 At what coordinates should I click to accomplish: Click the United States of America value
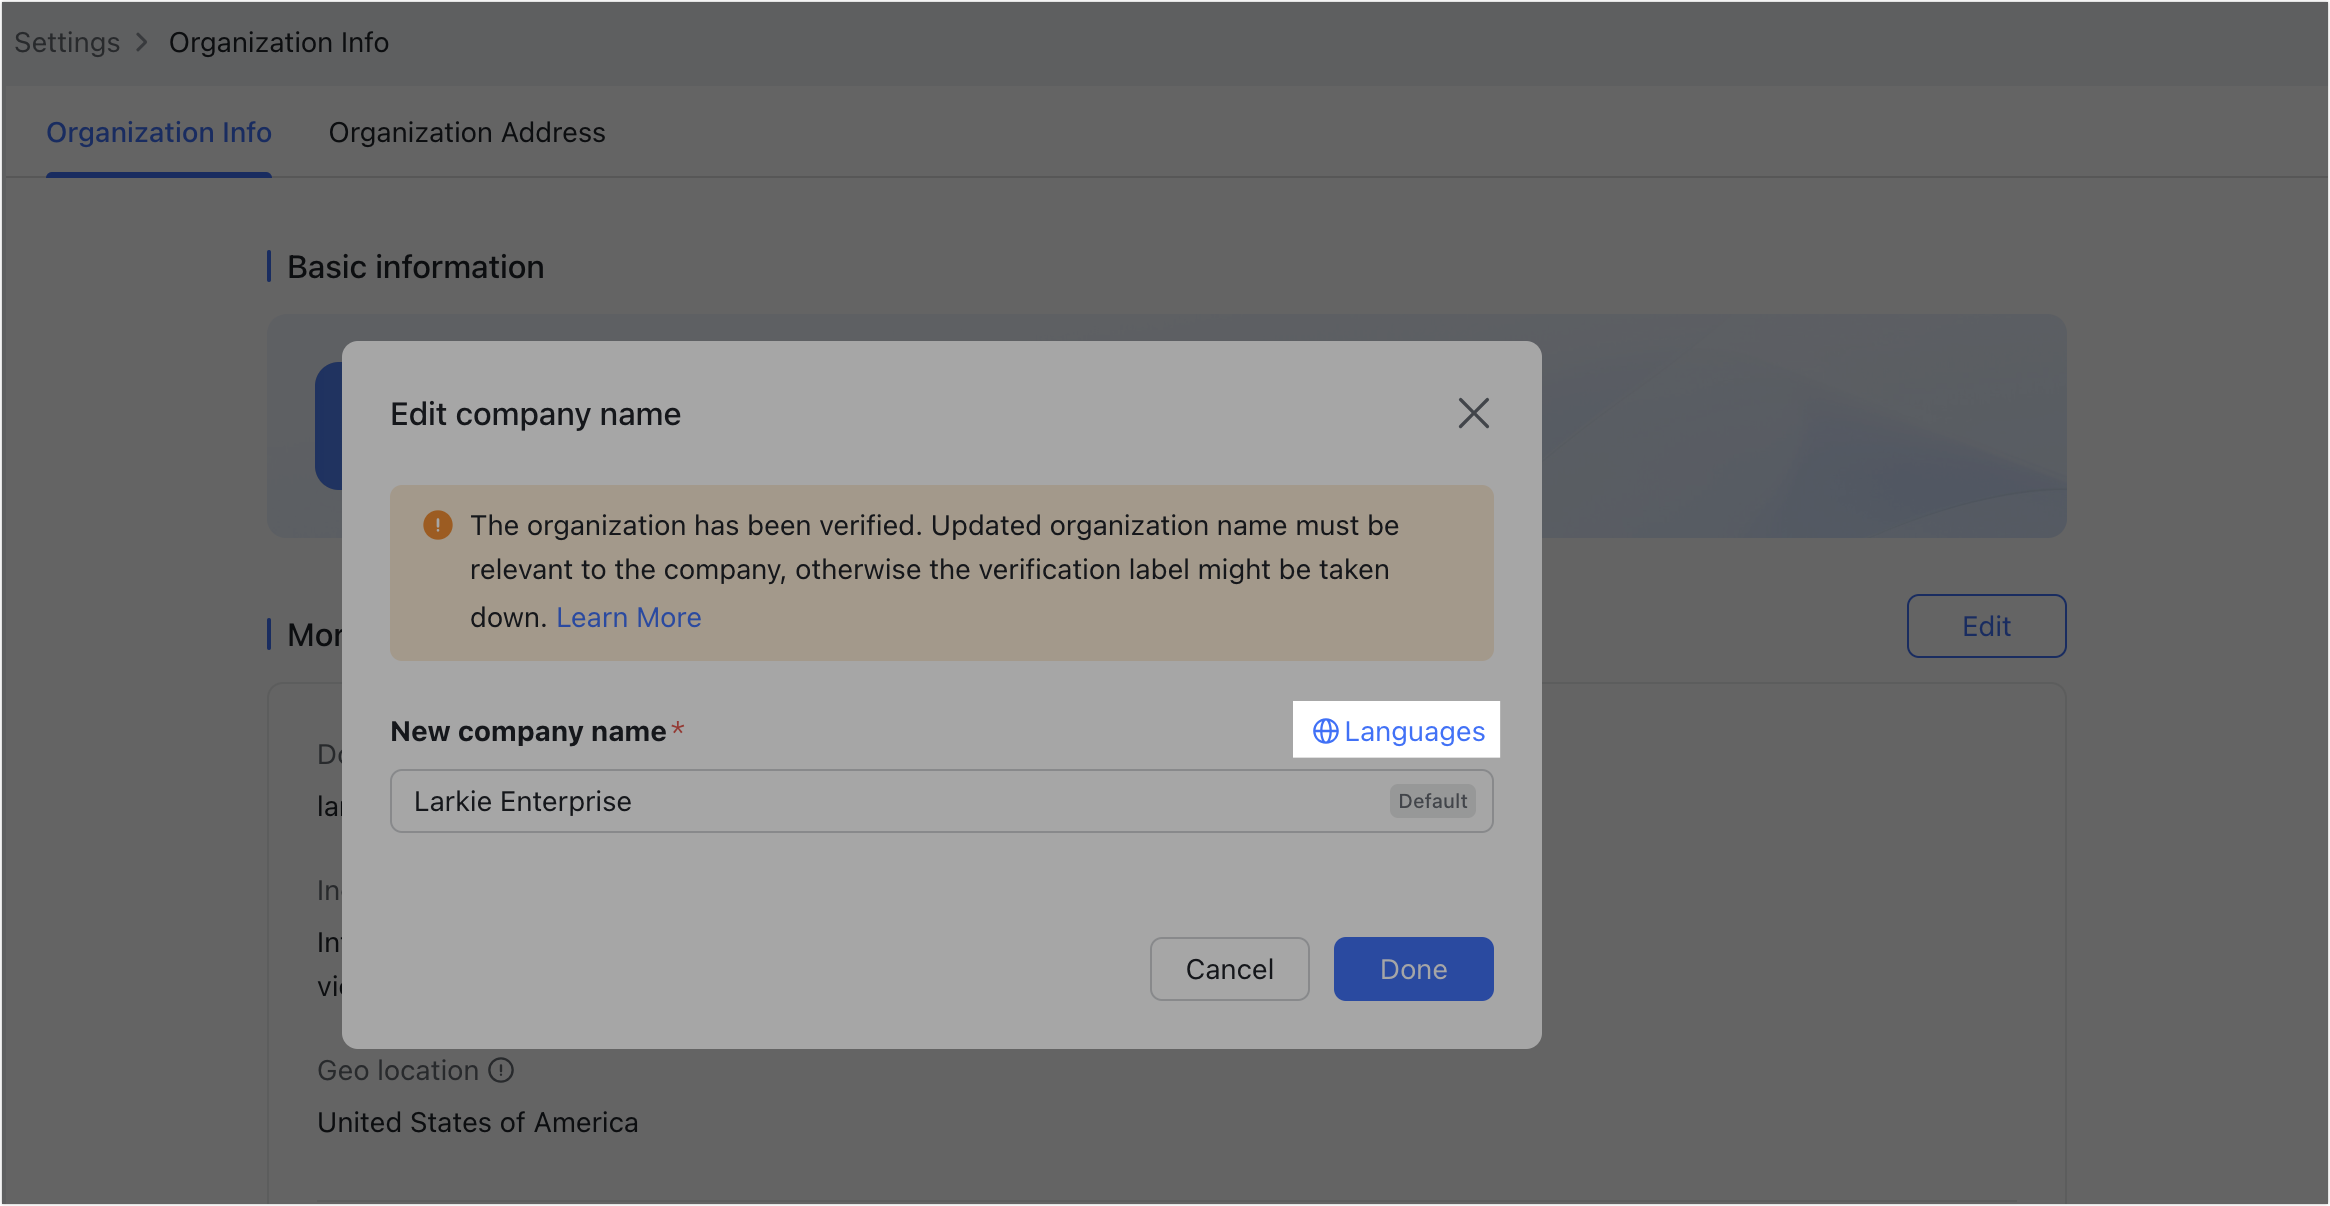point(477,1122)
